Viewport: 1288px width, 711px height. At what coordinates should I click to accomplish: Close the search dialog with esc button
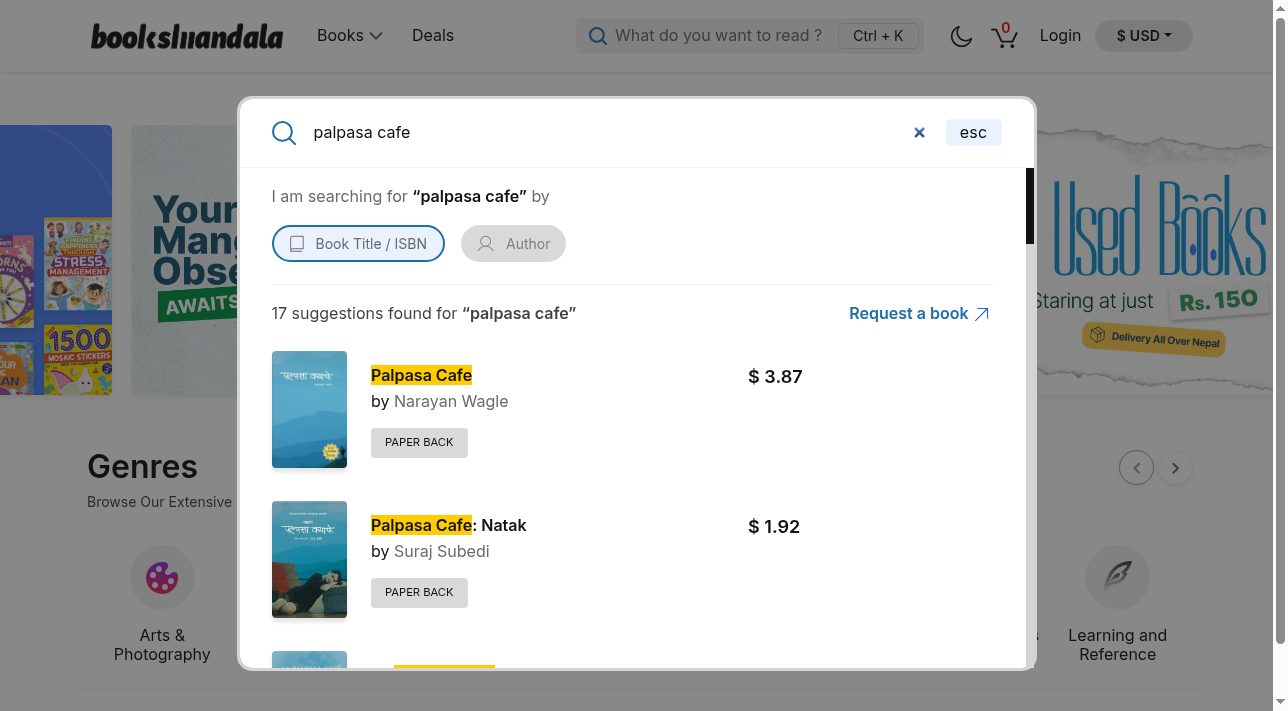(x=973, y=132)
